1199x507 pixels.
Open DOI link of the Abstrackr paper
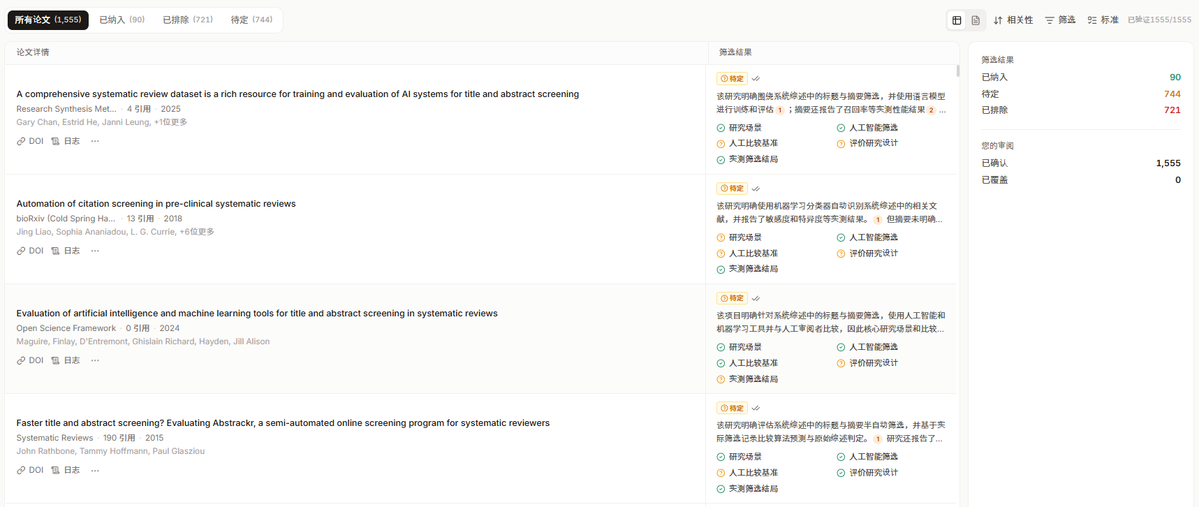pos(31,470)
